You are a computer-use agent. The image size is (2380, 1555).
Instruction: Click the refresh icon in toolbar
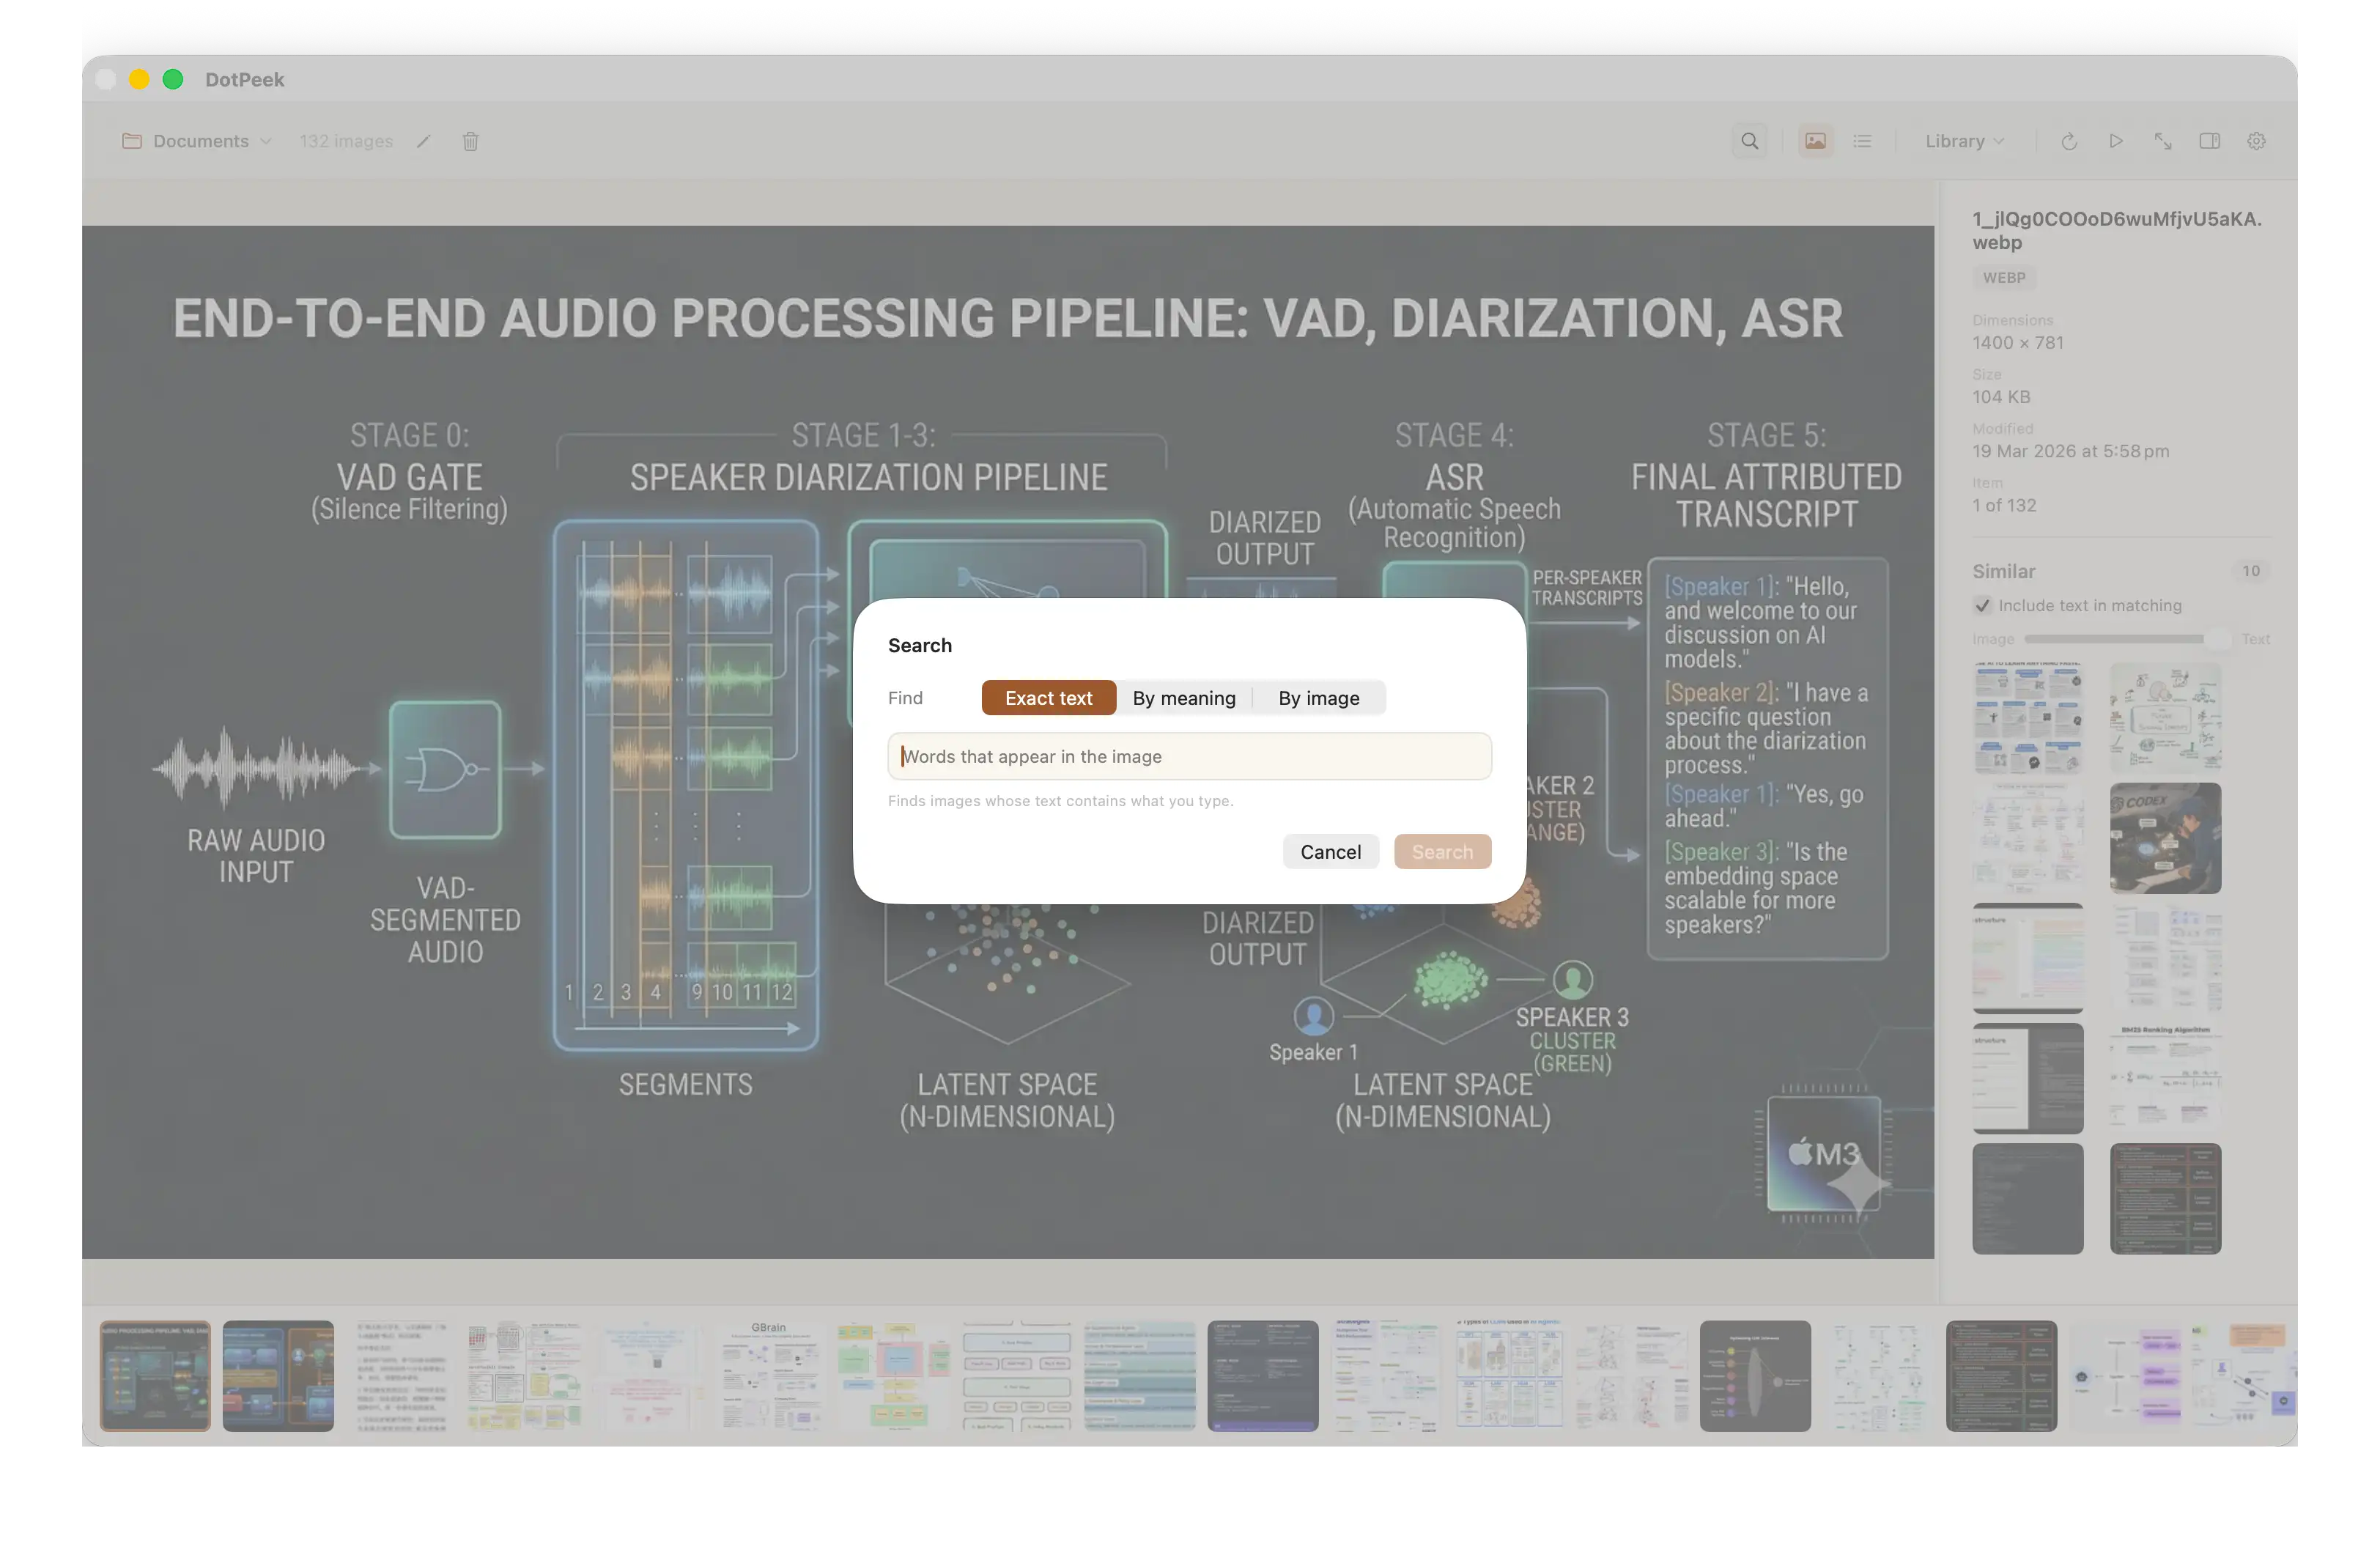coord(2069,141)
